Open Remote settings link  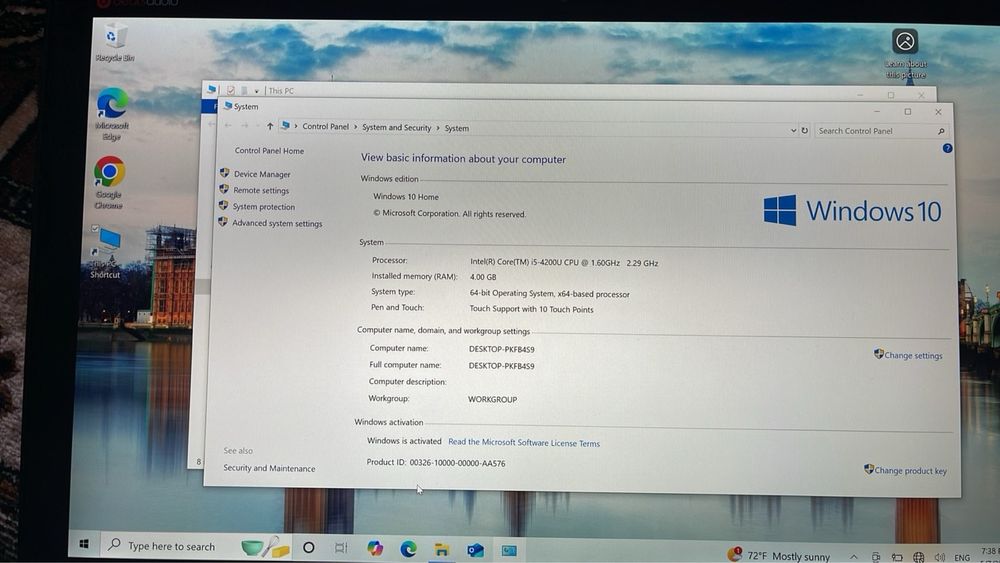[x=261, y=190]
